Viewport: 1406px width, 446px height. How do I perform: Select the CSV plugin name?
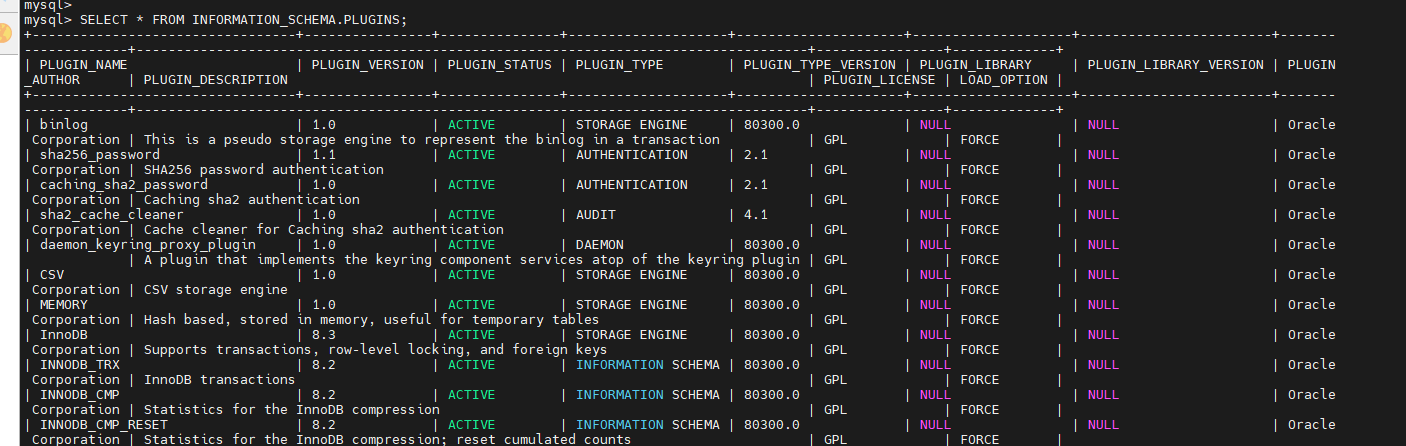click(52, 275)
